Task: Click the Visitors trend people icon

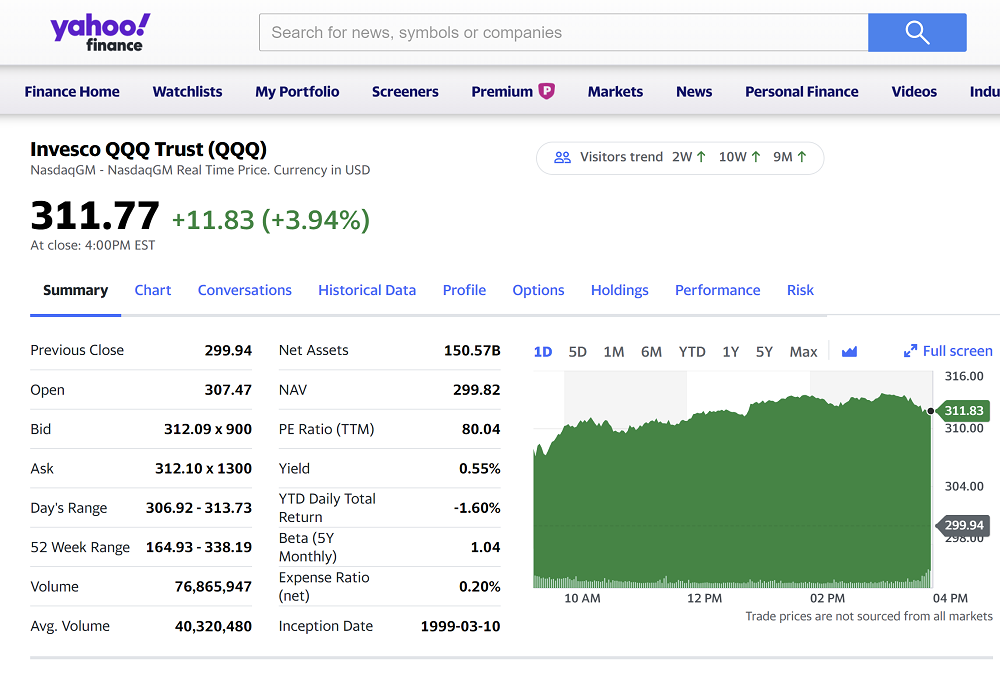Action: tap(562, 157)
